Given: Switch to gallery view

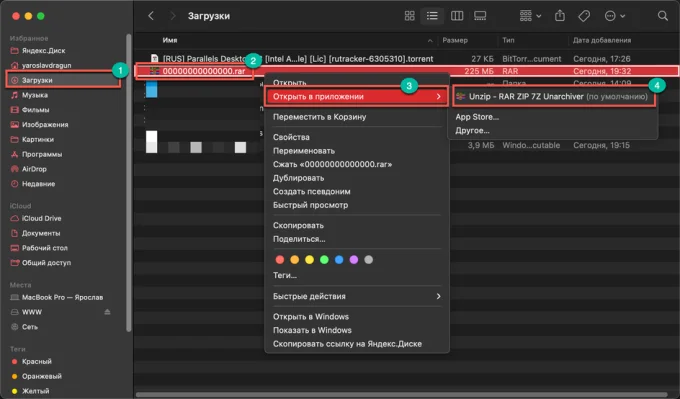Looking at the screenshot, I should click(480, 16).
